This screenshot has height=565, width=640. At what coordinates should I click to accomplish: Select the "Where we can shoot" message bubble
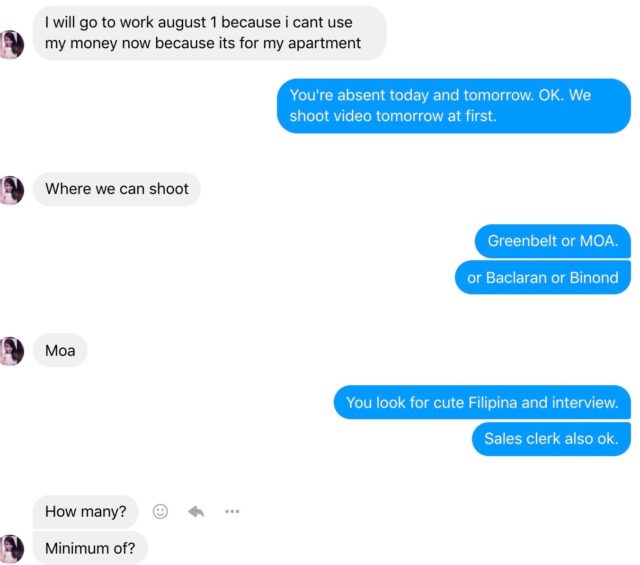tap(117, 189)
